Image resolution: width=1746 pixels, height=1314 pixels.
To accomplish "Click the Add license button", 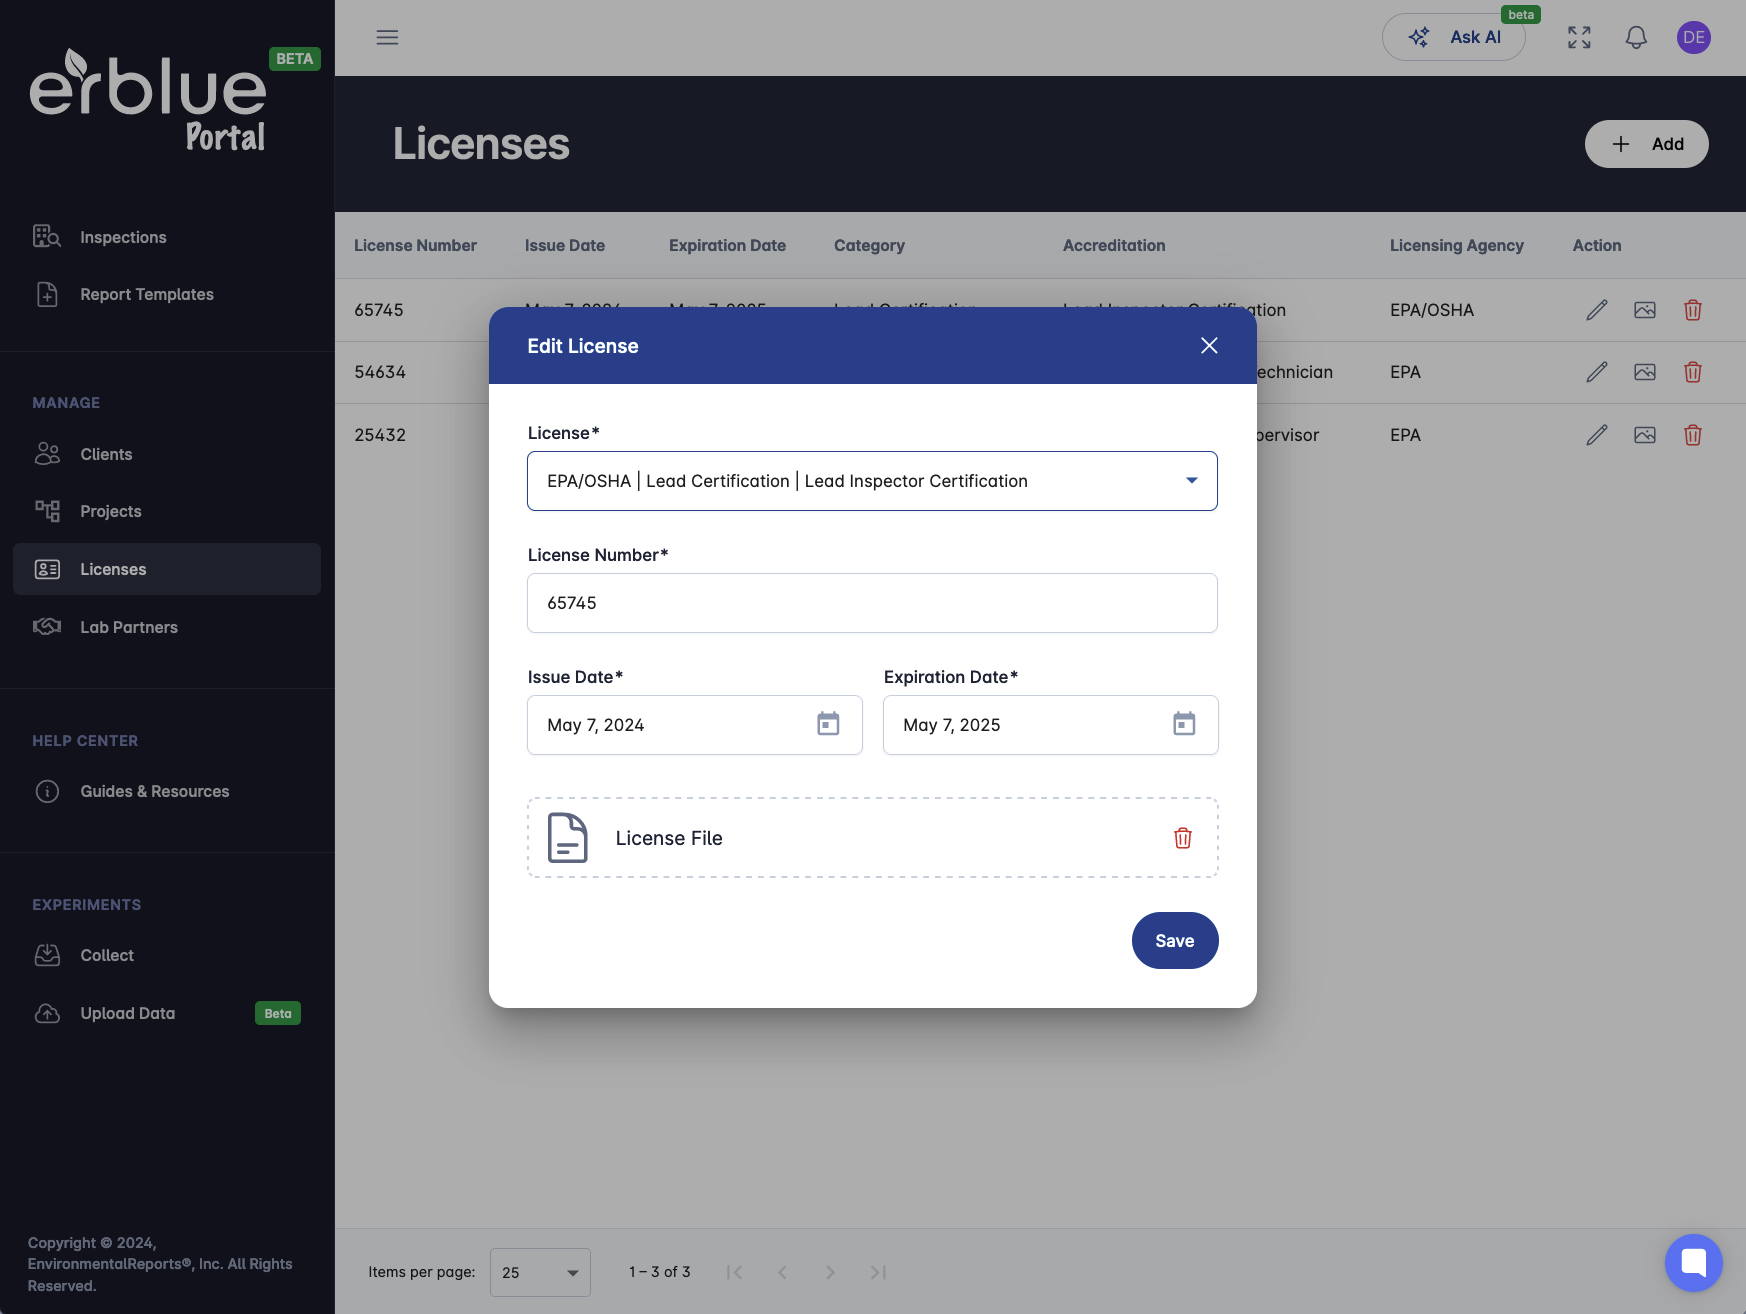I will [1646, 144].
